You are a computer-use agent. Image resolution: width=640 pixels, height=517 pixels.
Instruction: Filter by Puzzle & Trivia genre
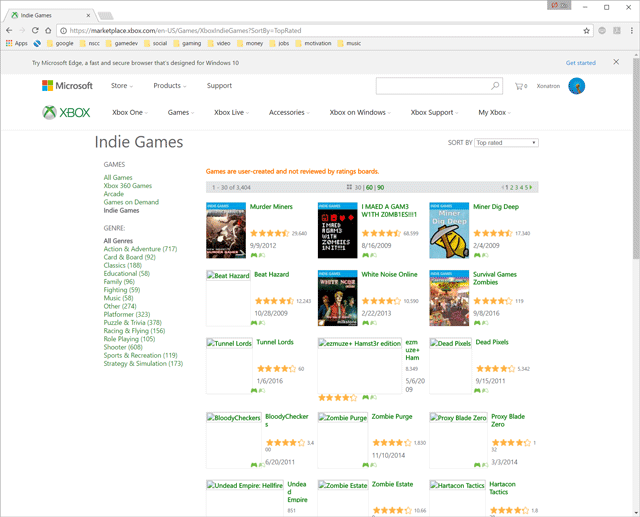[133, 323]
